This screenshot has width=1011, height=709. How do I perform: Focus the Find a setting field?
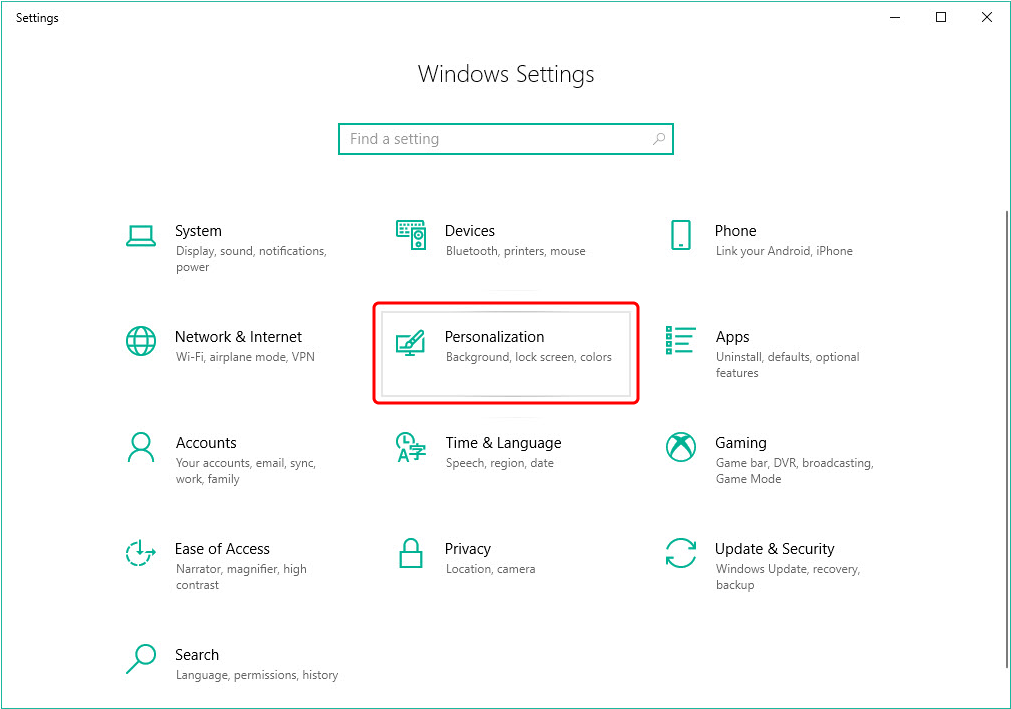tap(506, 139)
